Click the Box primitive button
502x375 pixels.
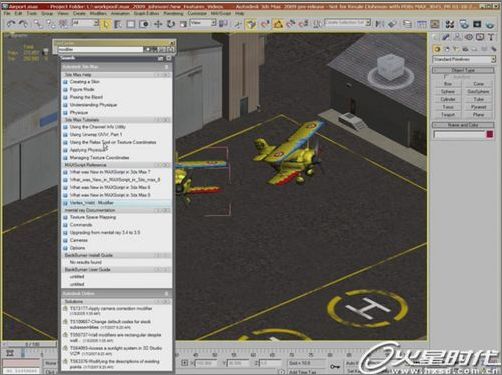point(448,84)
